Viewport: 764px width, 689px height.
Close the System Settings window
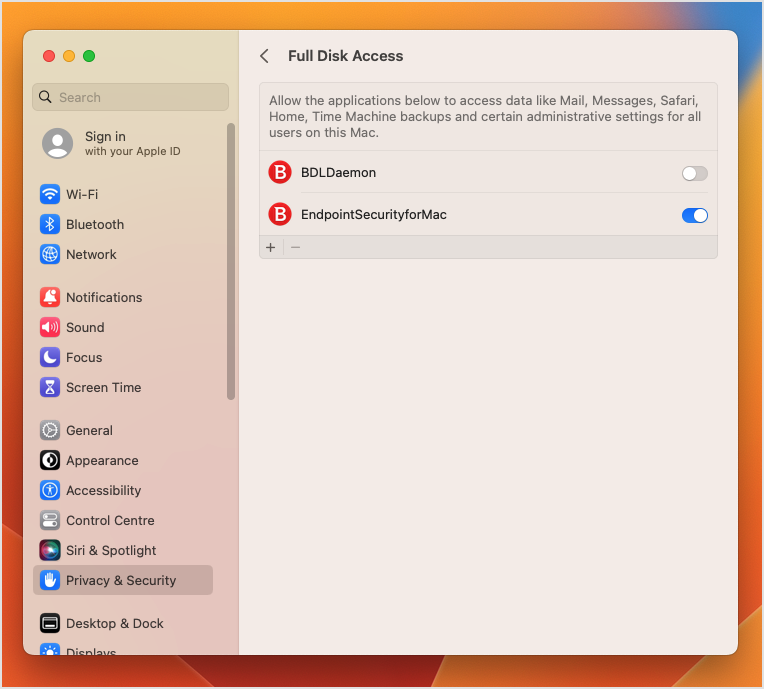pyautogui.click(x=49, y=56)
